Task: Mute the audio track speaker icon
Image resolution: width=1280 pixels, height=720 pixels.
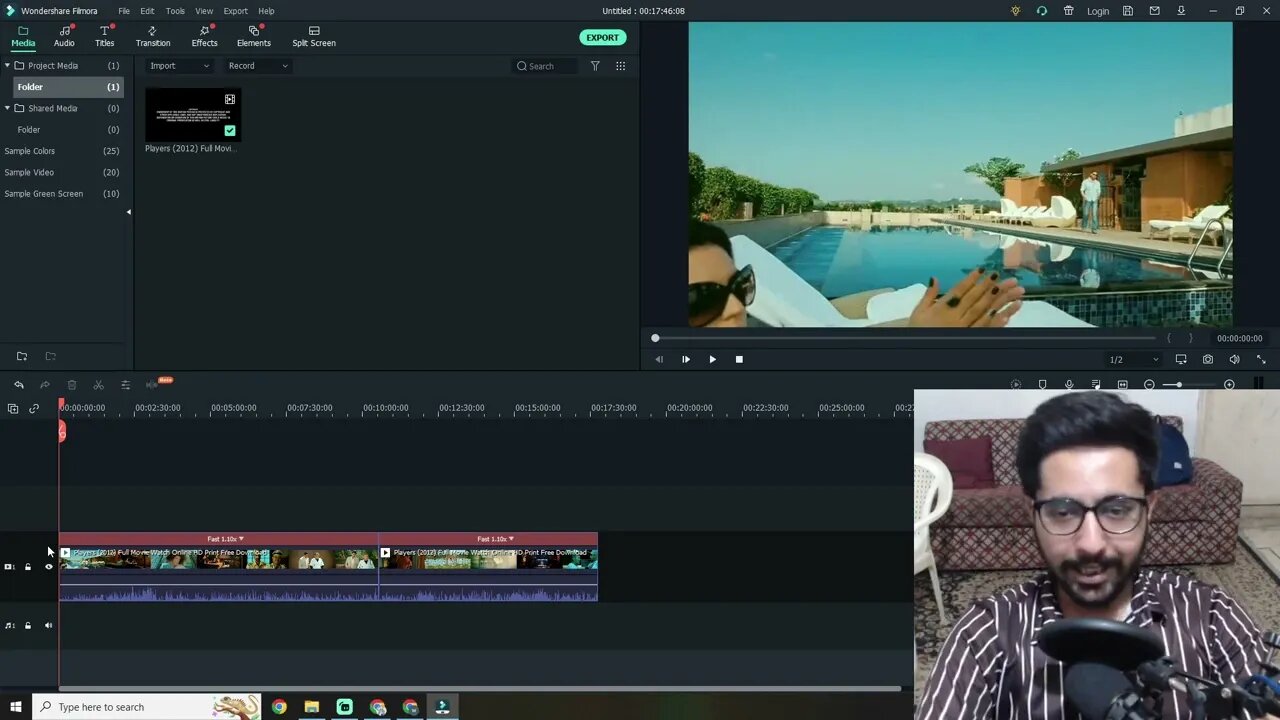Action: (x=48, y=626)
